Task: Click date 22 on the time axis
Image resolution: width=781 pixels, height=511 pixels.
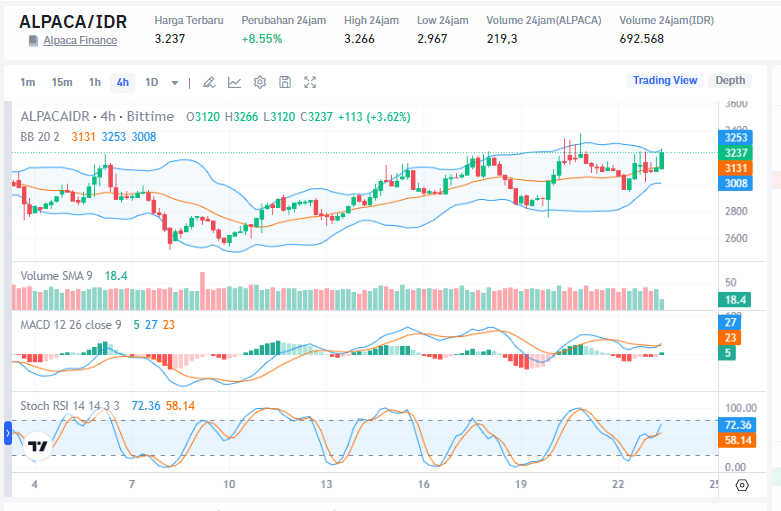Action: tap(618, 484)
